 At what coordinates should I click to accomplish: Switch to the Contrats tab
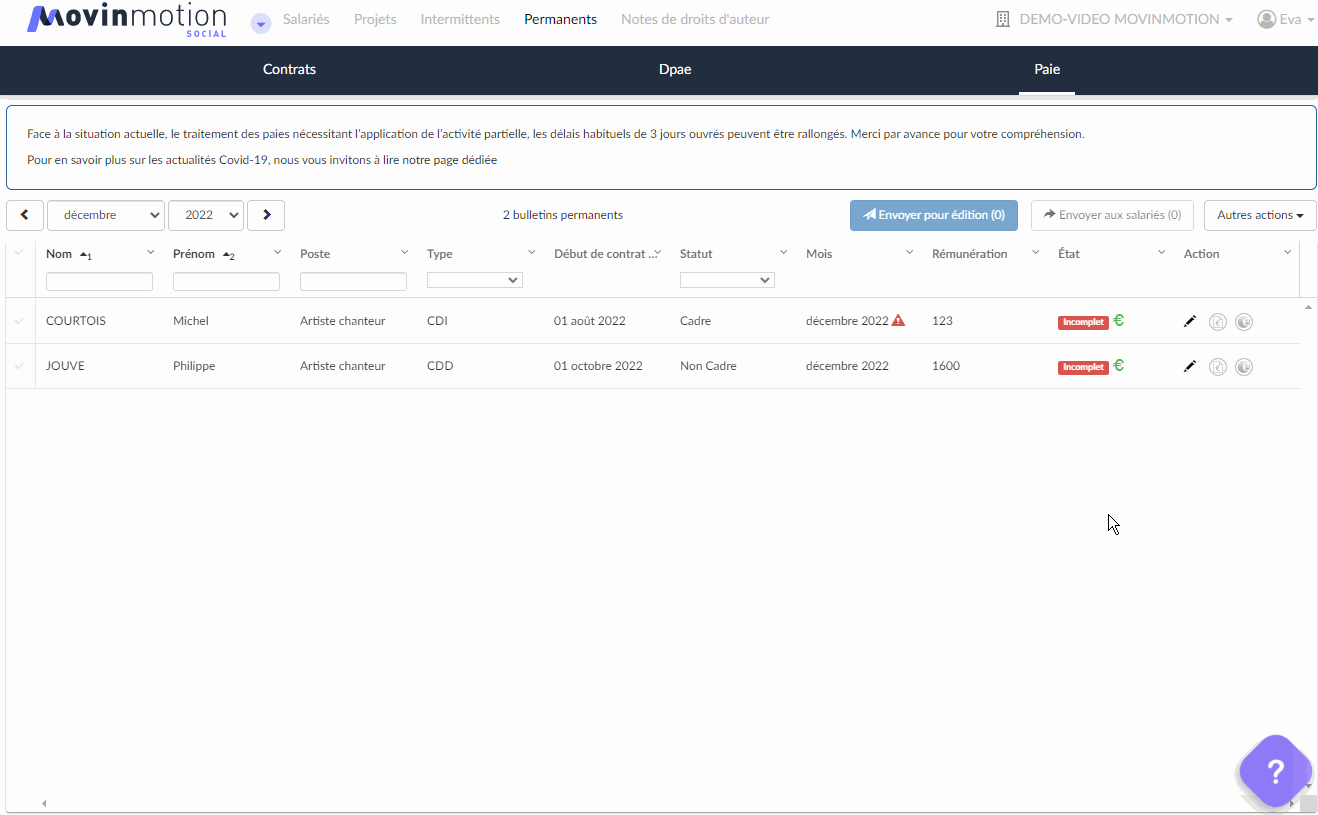[x=289, y=70]
